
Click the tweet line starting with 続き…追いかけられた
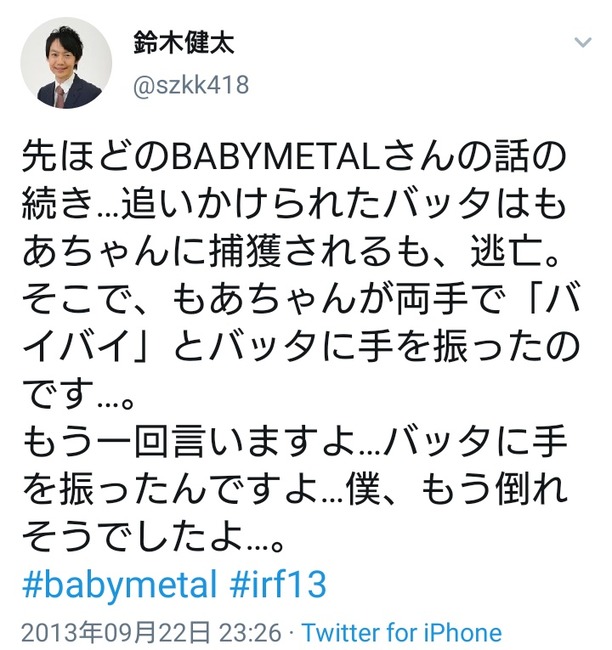pyautogui.click(x=294, y=204)
